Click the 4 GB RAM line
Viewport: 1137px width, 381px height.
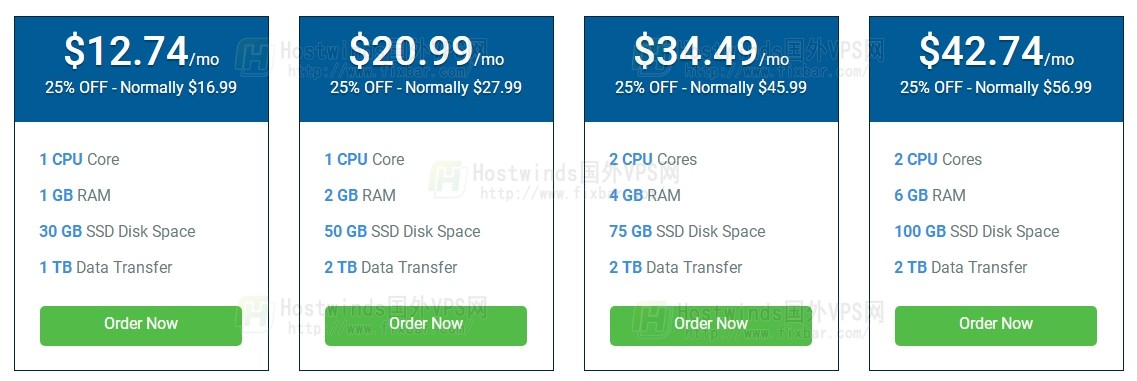pyautogui.click(x=645, y=195)
